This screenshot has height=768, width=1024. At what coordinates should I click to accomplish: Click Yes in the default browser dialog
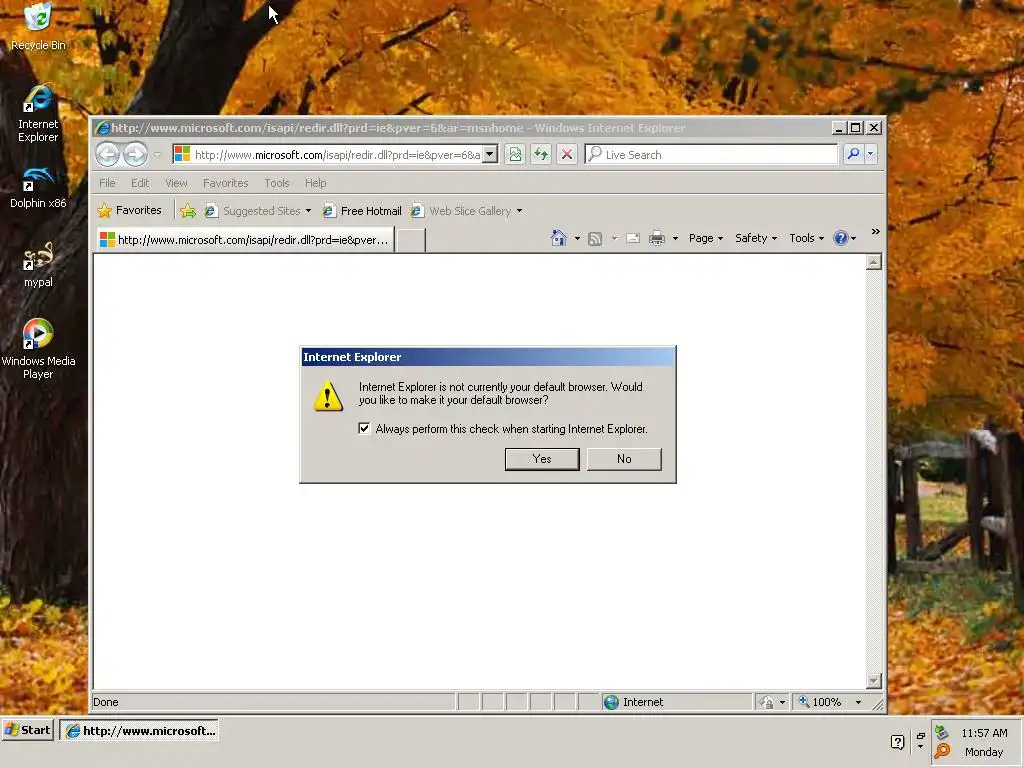(x=542, y=458)
